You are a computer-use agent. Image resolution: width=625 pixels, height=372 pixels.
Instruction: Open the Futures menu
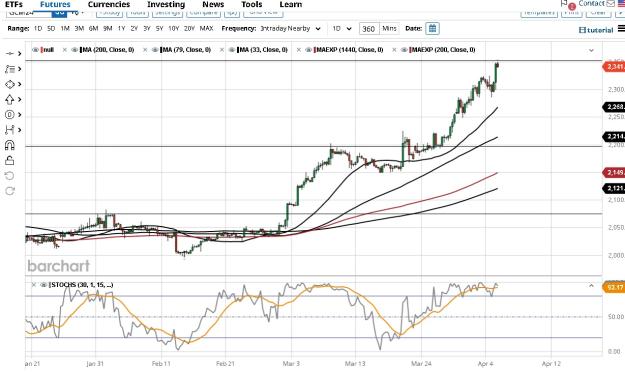pos(55,4)
